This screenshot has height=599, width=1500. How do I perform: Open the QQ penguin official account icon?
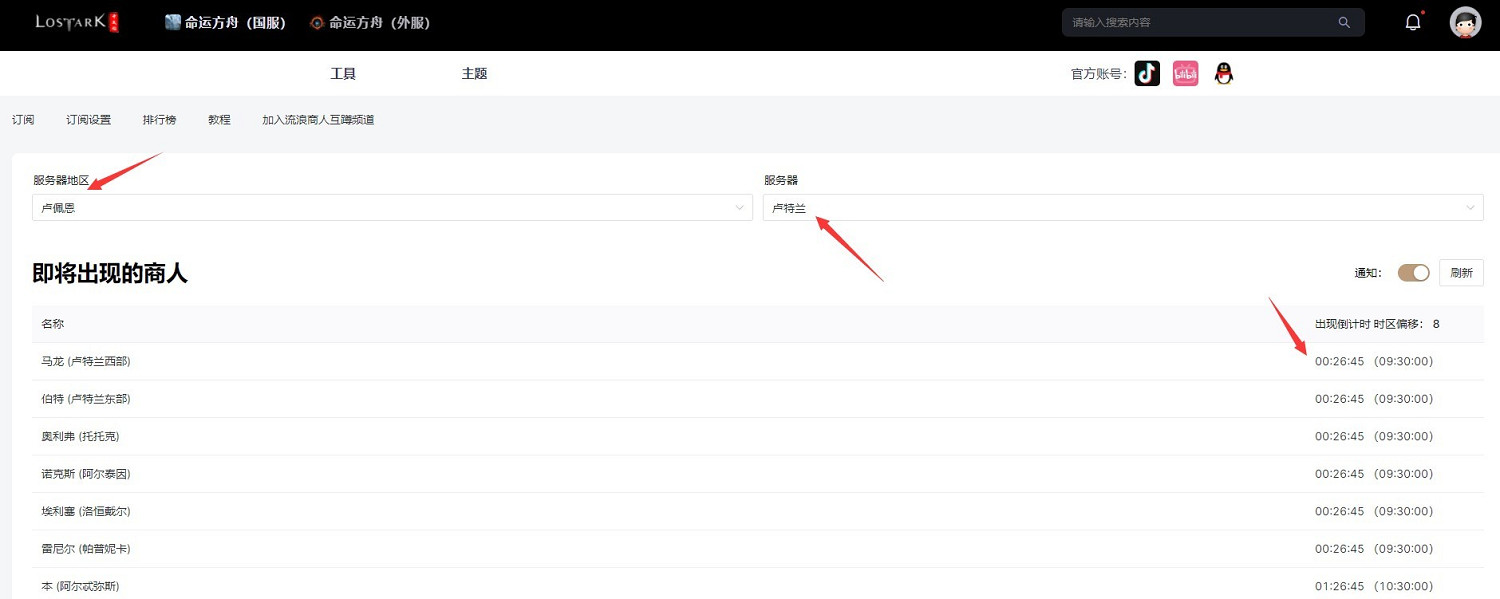point(1223,73)
